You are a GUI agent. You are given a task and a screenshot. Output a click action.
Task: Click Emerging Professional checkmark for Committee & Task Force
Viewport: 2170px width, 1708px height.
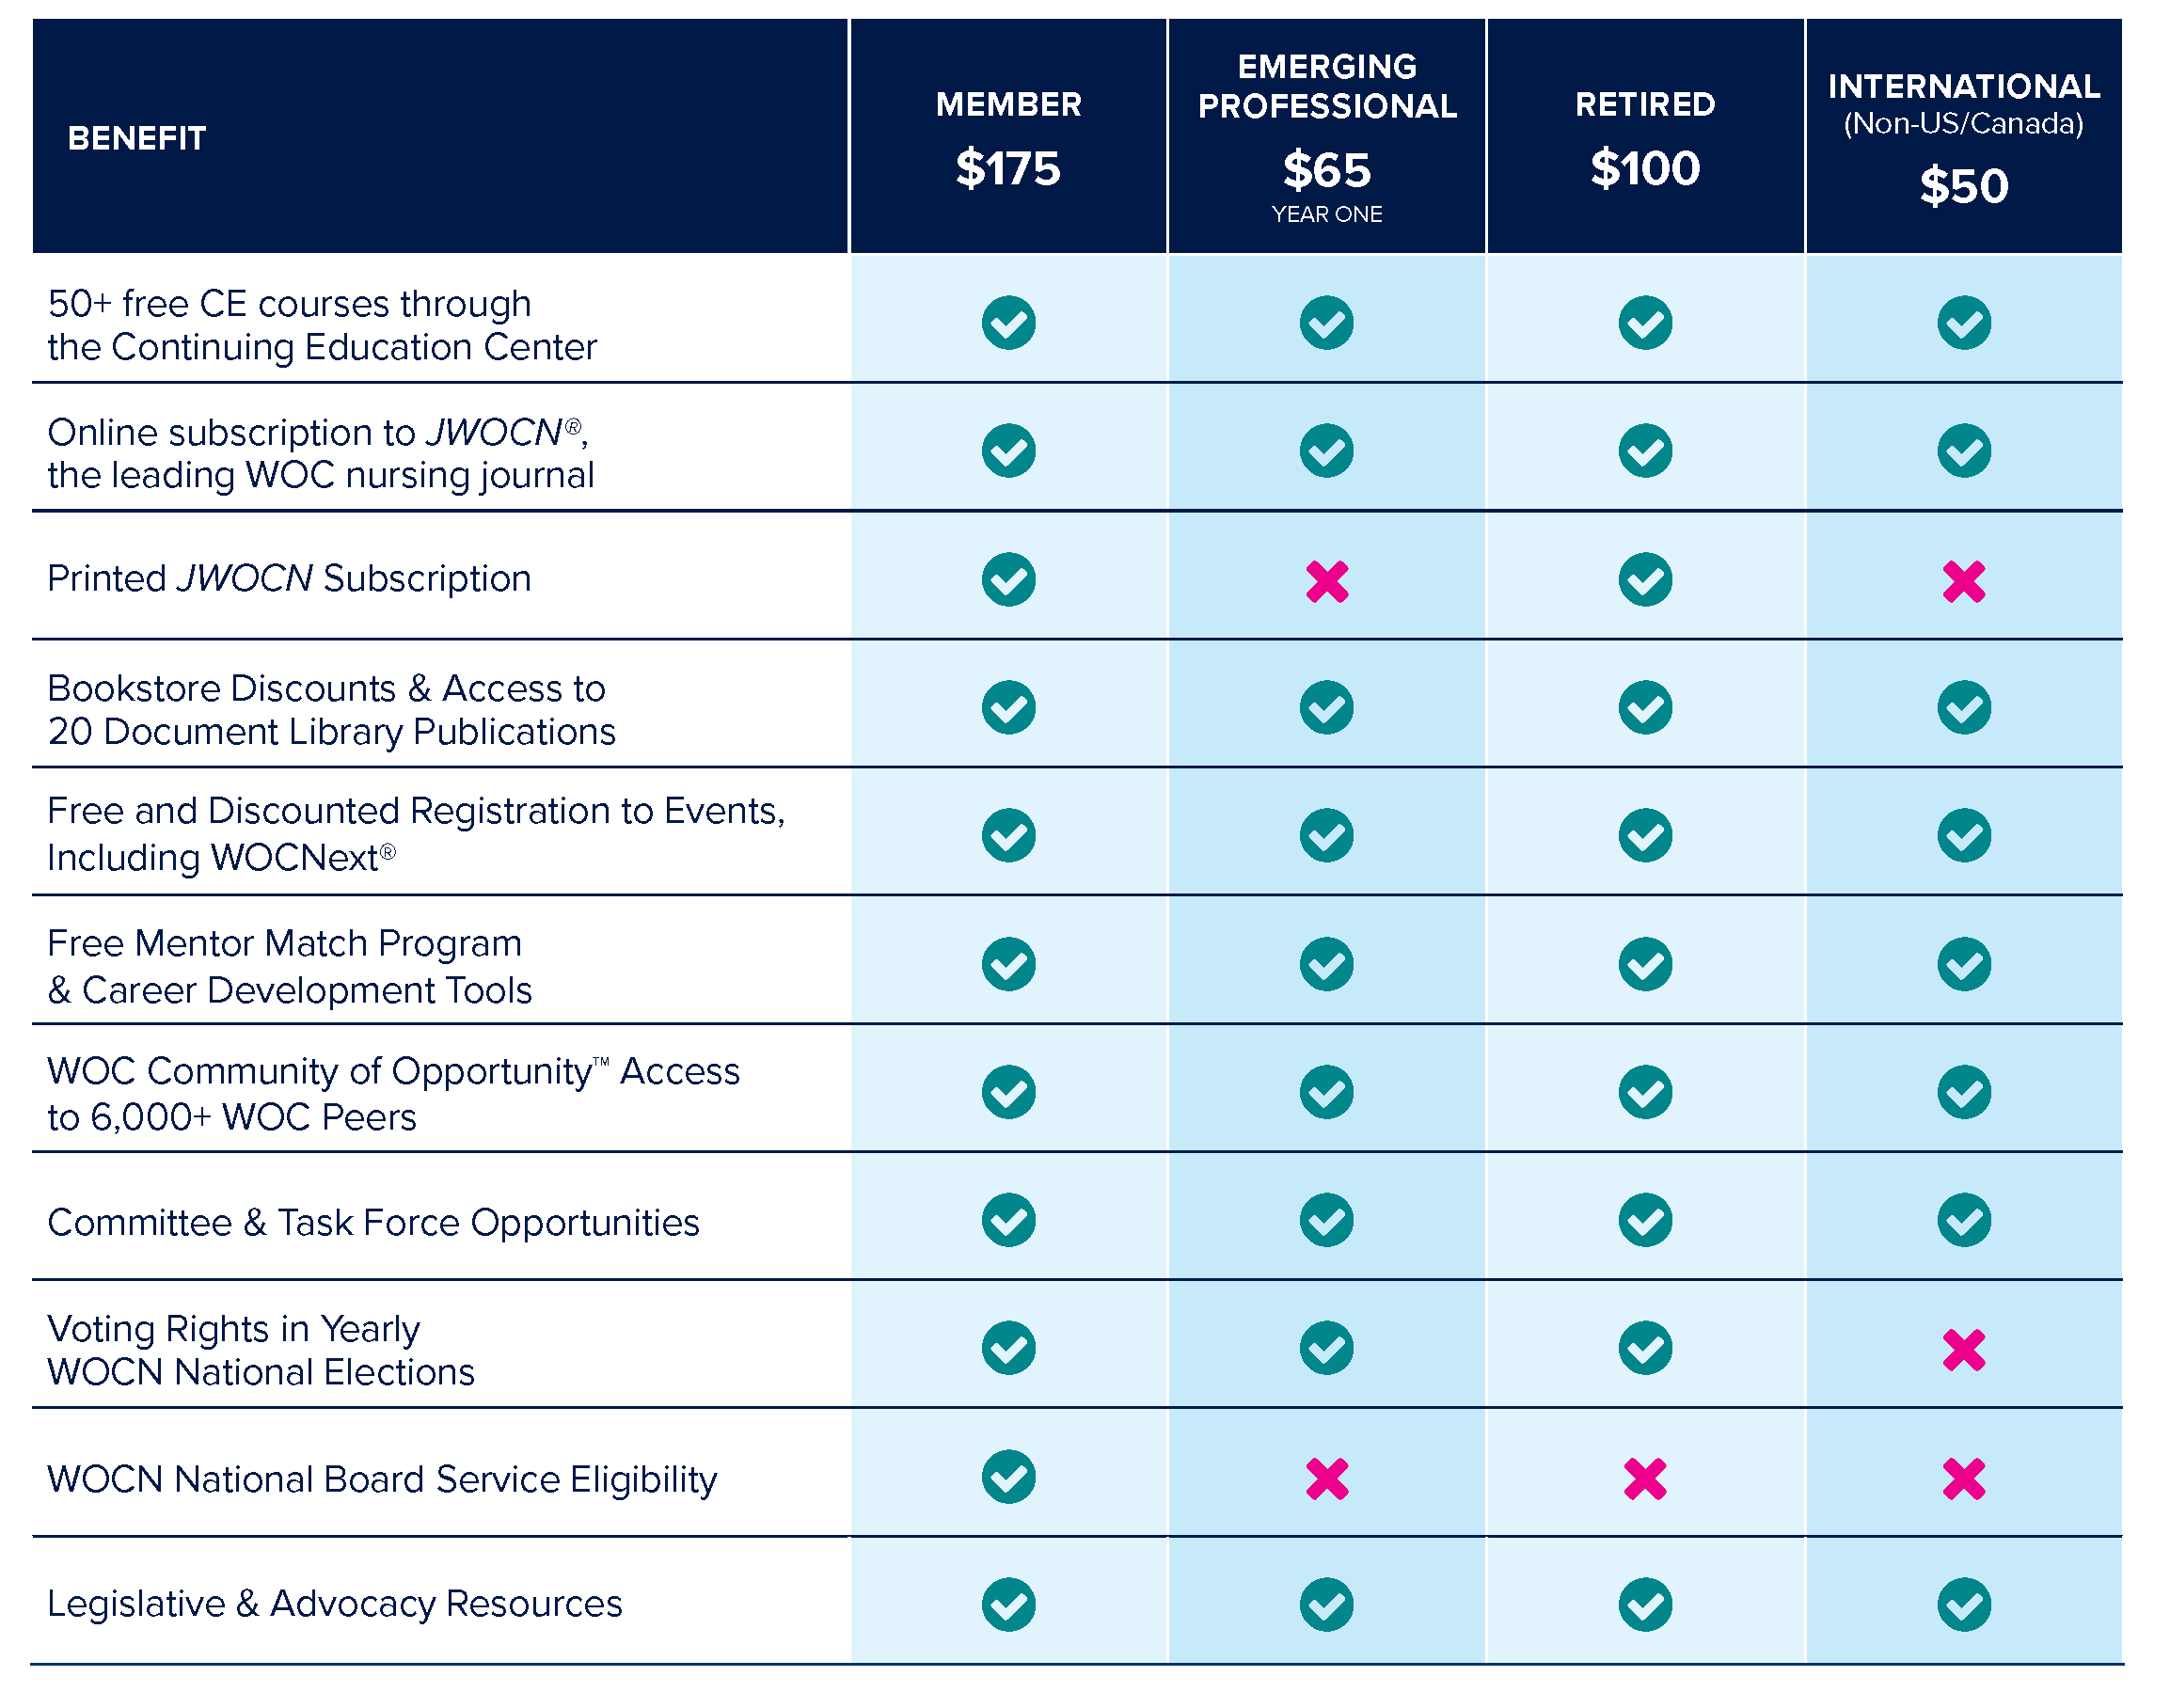click(1327, 1220)
